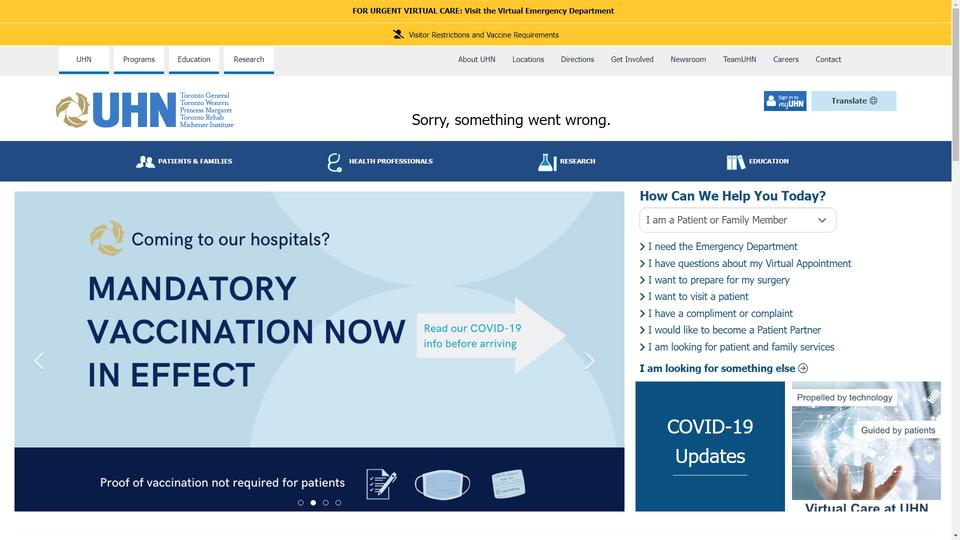Image resolution: width=960 pixels, height=540 pixels.
Task: Click the Patients & Families people icon
Action: coord(145,162)
